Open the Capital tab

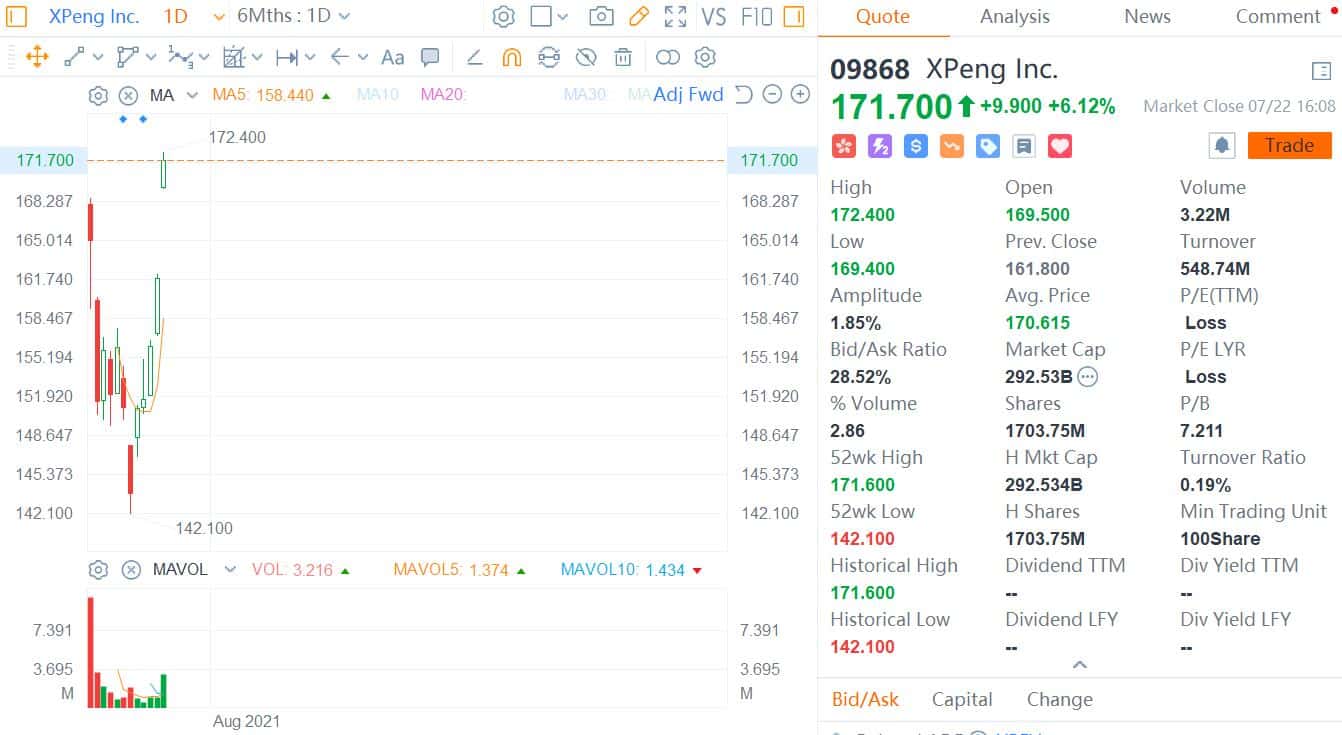pos(961,699)
